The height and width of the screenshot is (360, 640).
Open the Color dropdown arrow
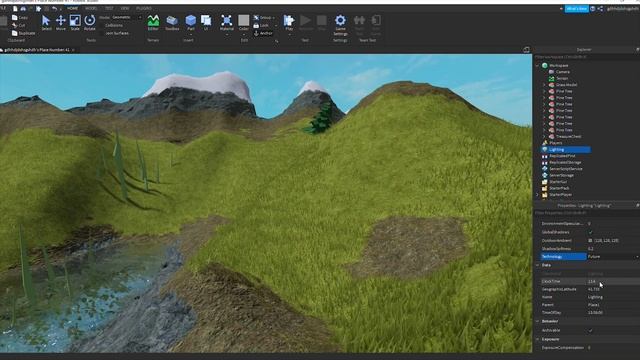(243, 35)
